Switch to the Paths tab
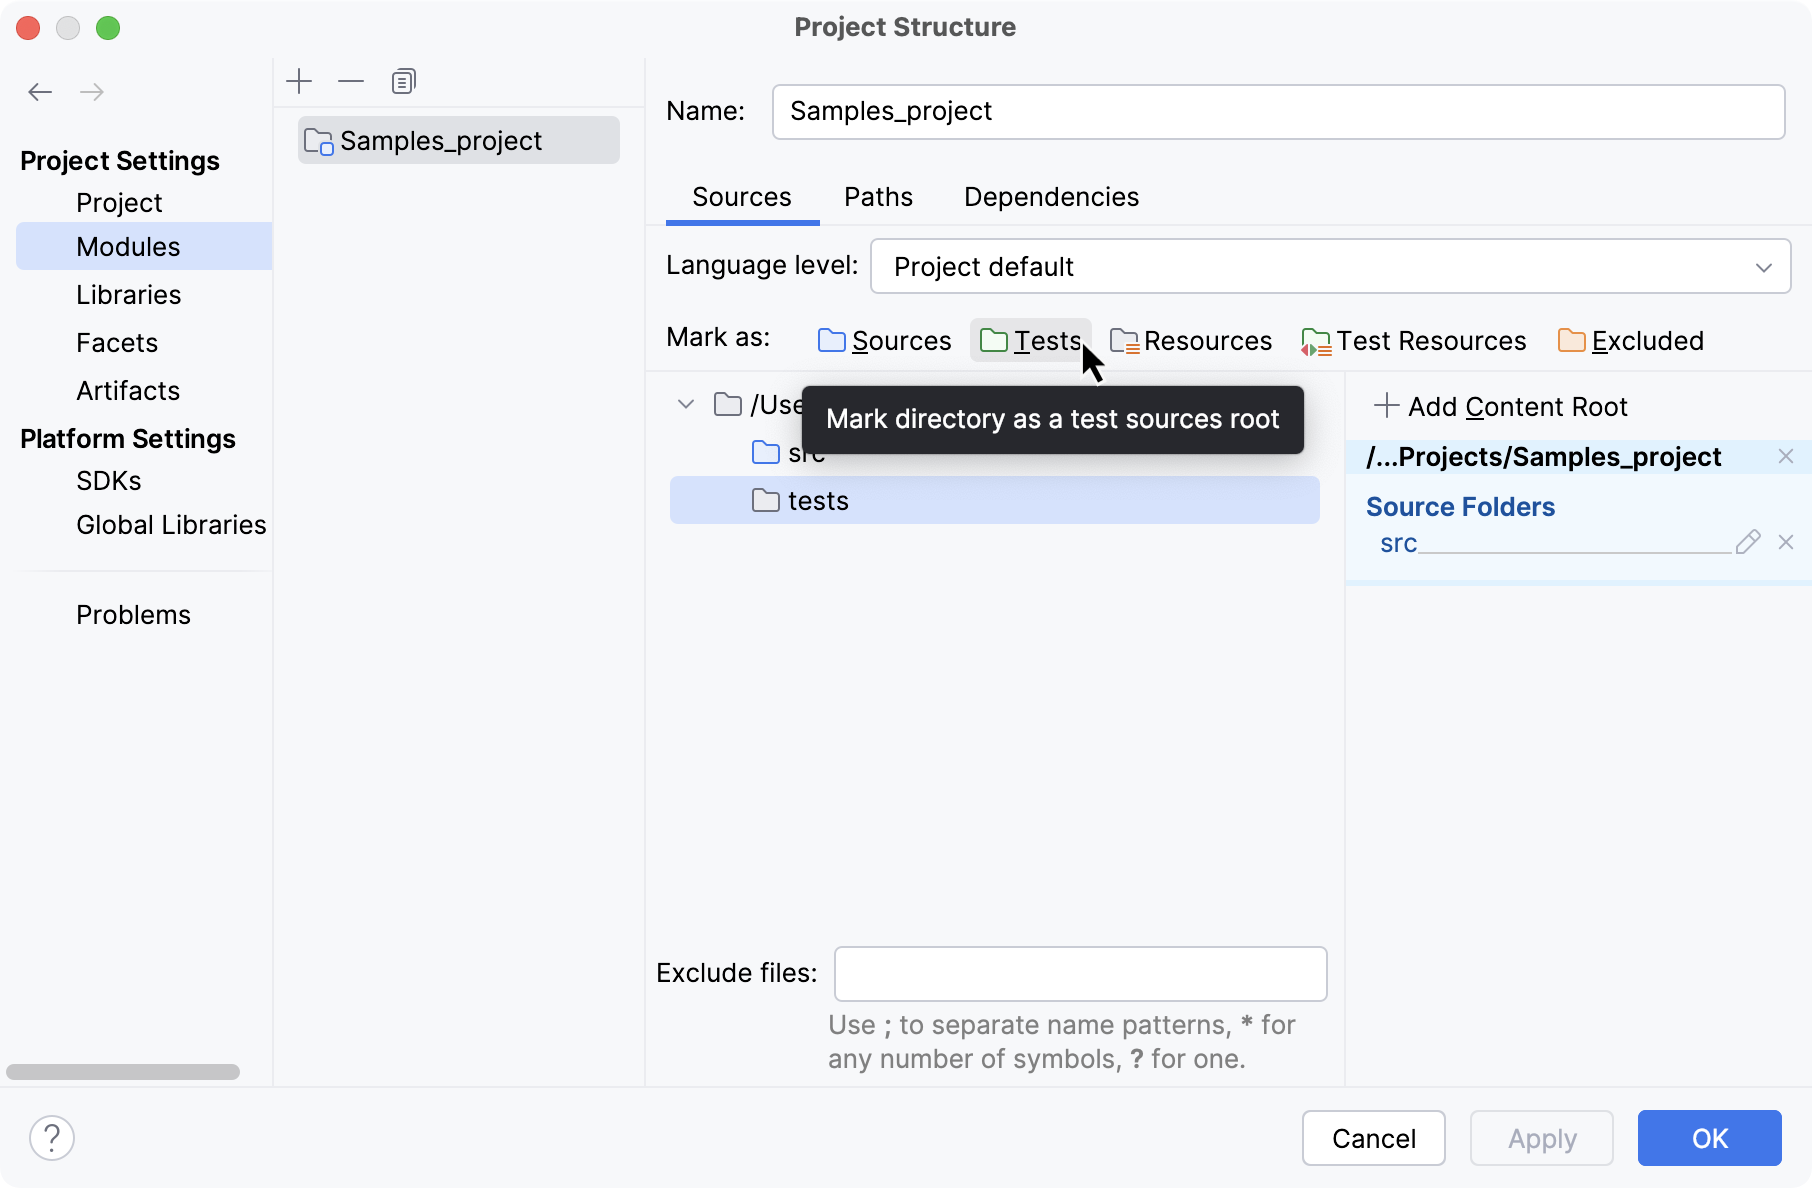The height and width of the screenshot is (1188, 1812). pos(877,197)
